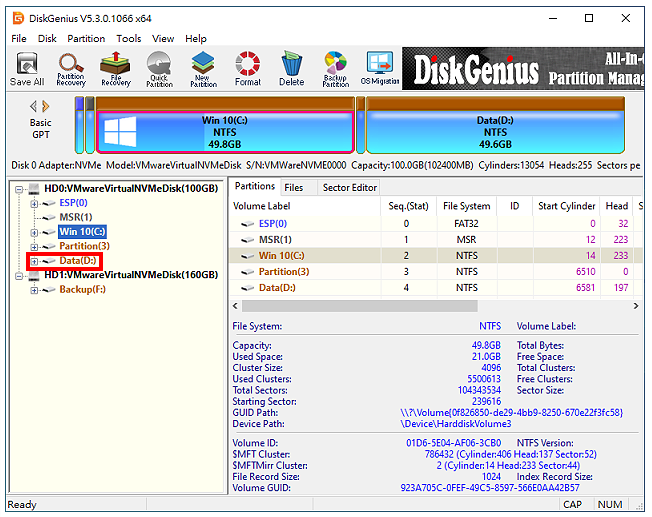
Task: Expand the Partition(3) tree node
Action: click(x=34, y=247)
